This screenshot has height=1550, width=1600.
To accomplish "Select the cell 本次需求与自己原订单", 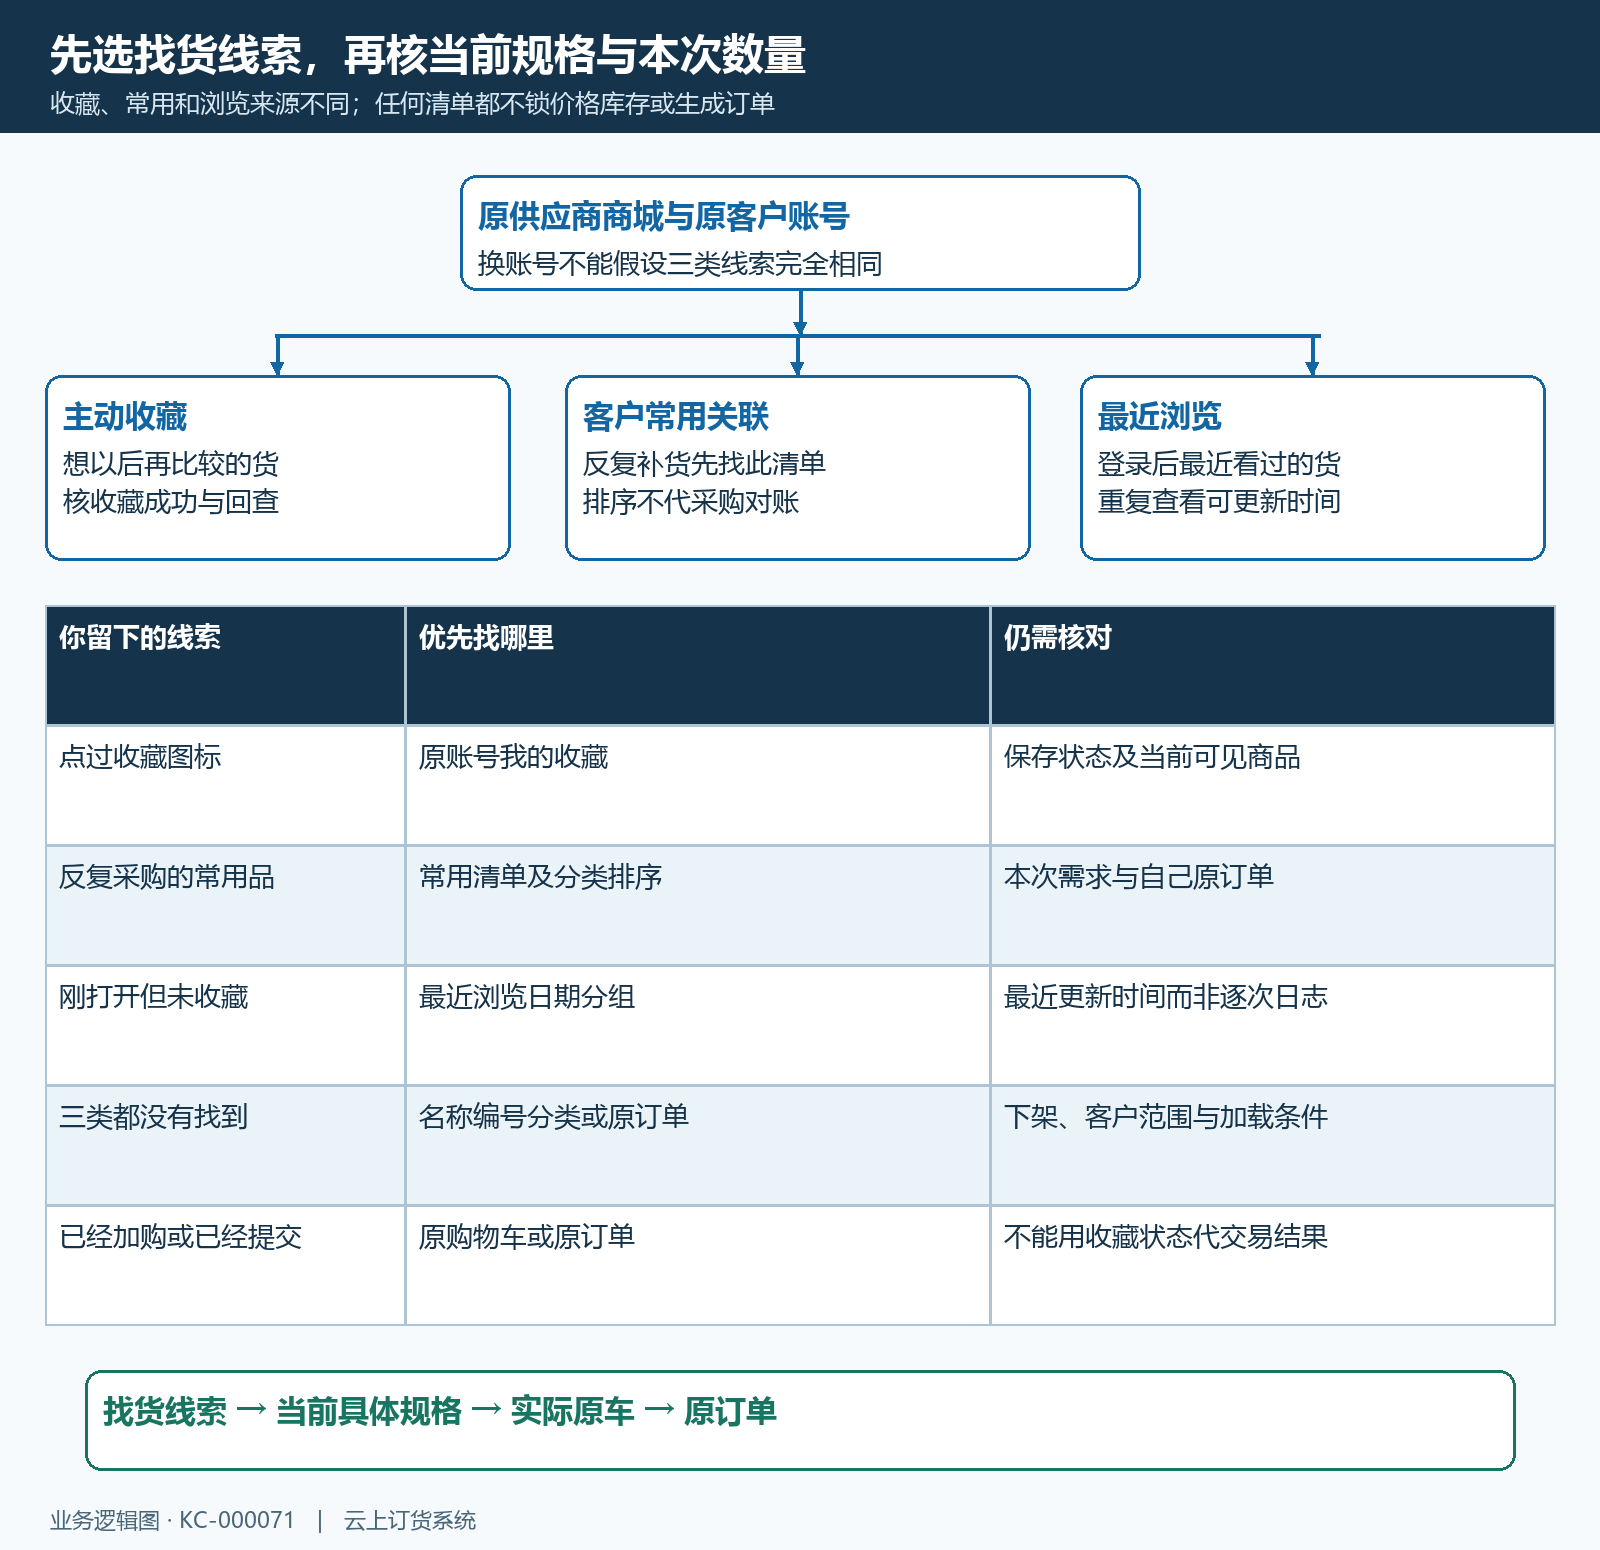I will (1272, 905).
